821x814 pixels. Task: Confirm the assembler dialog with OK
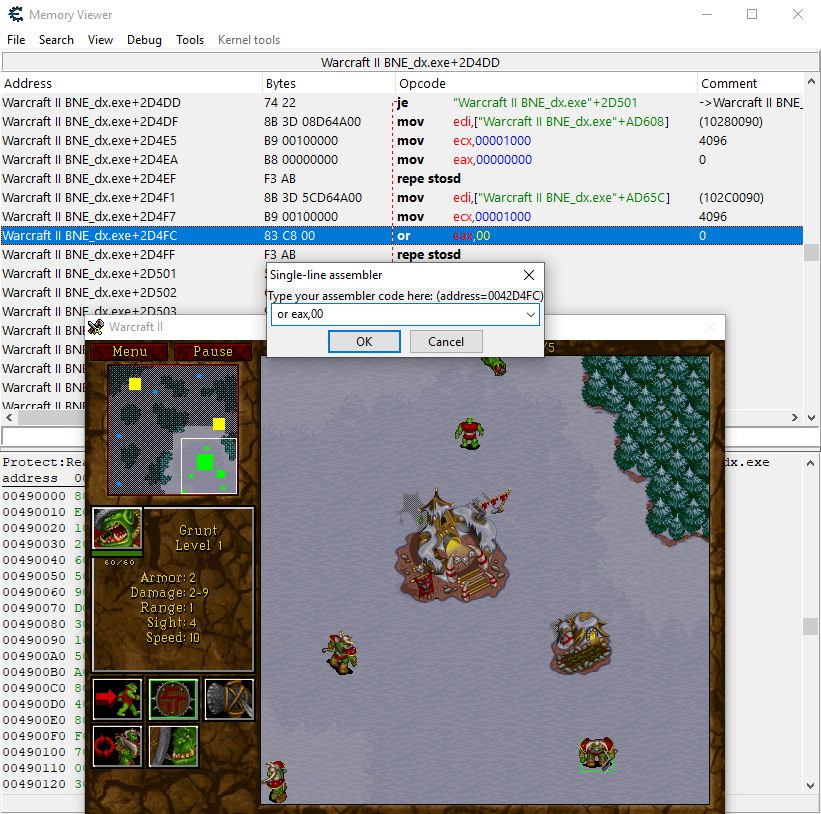tap(364, 342)
